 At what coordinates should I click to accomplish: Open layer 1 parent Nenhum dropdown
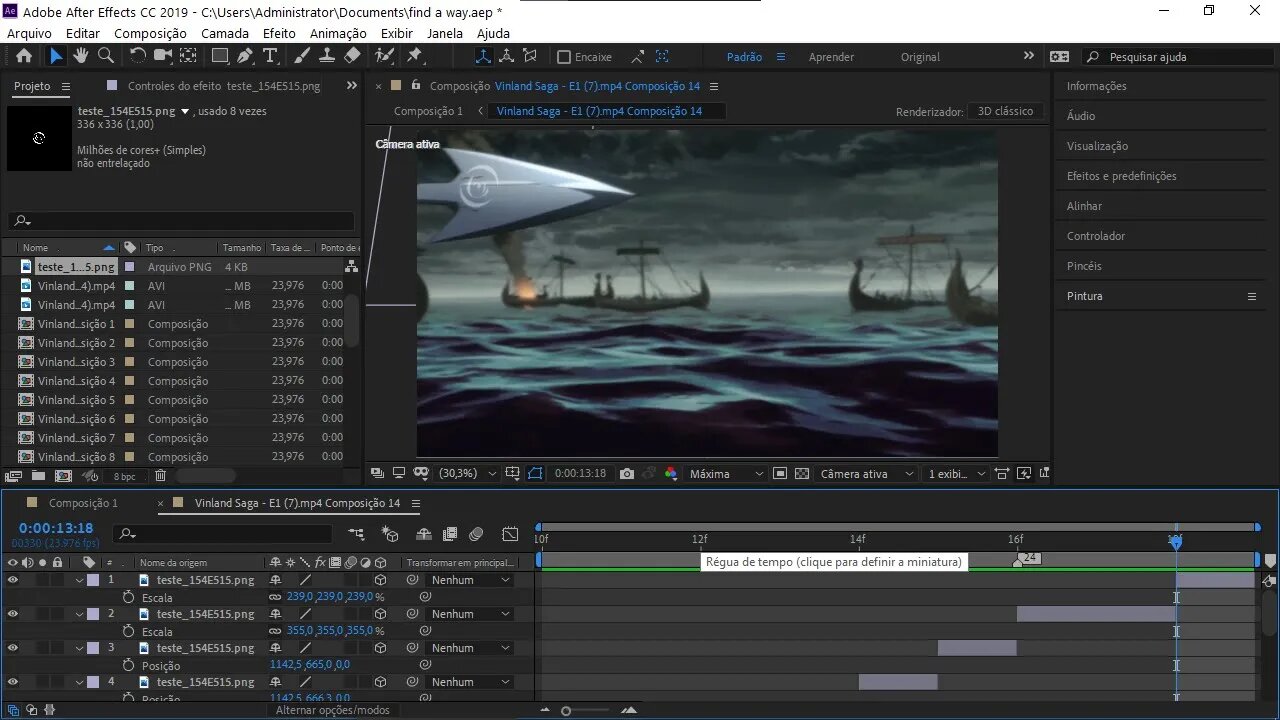pos(469,580)
